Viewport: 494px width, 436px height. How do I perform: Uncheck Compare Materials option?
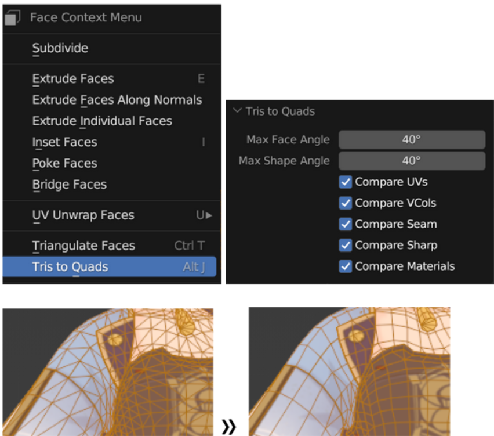click(x=345, y=266)
